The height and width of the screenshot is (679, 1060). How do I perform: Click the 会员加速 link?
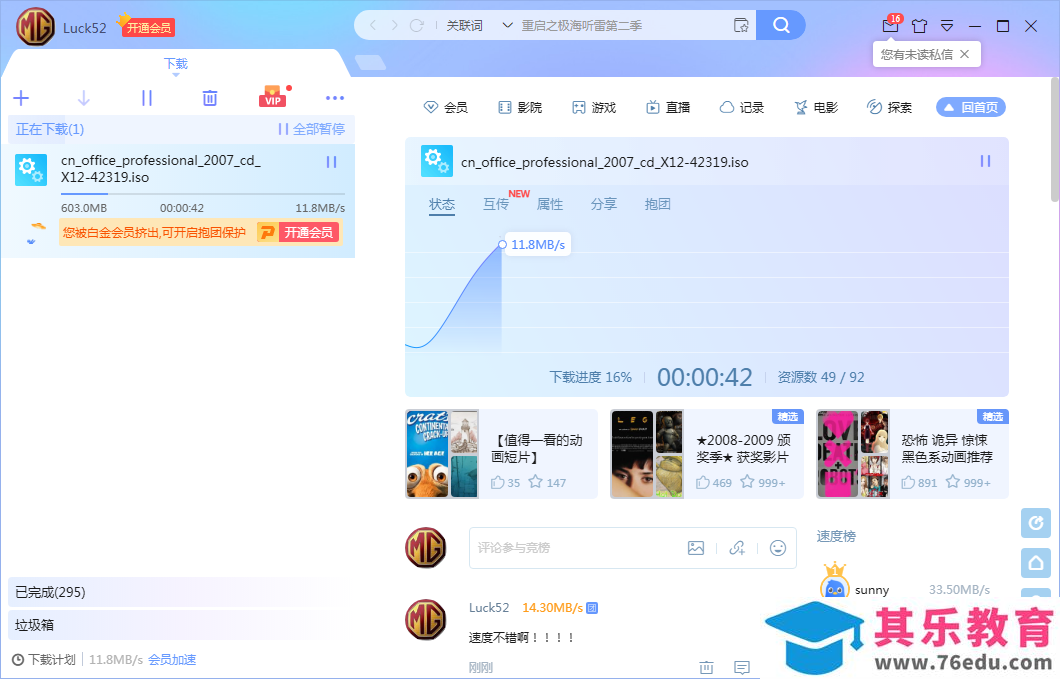pyautogui.click(x=172, y=659)
